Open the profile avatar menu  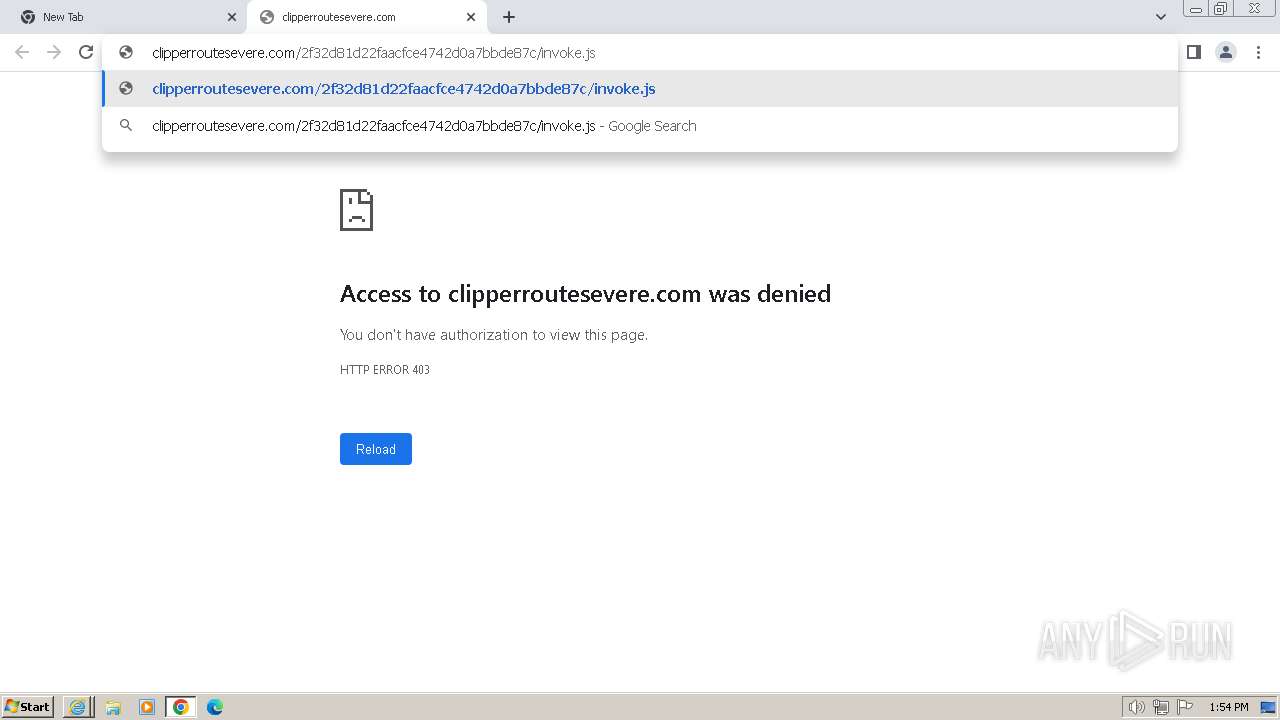(x=1226, y=52)
